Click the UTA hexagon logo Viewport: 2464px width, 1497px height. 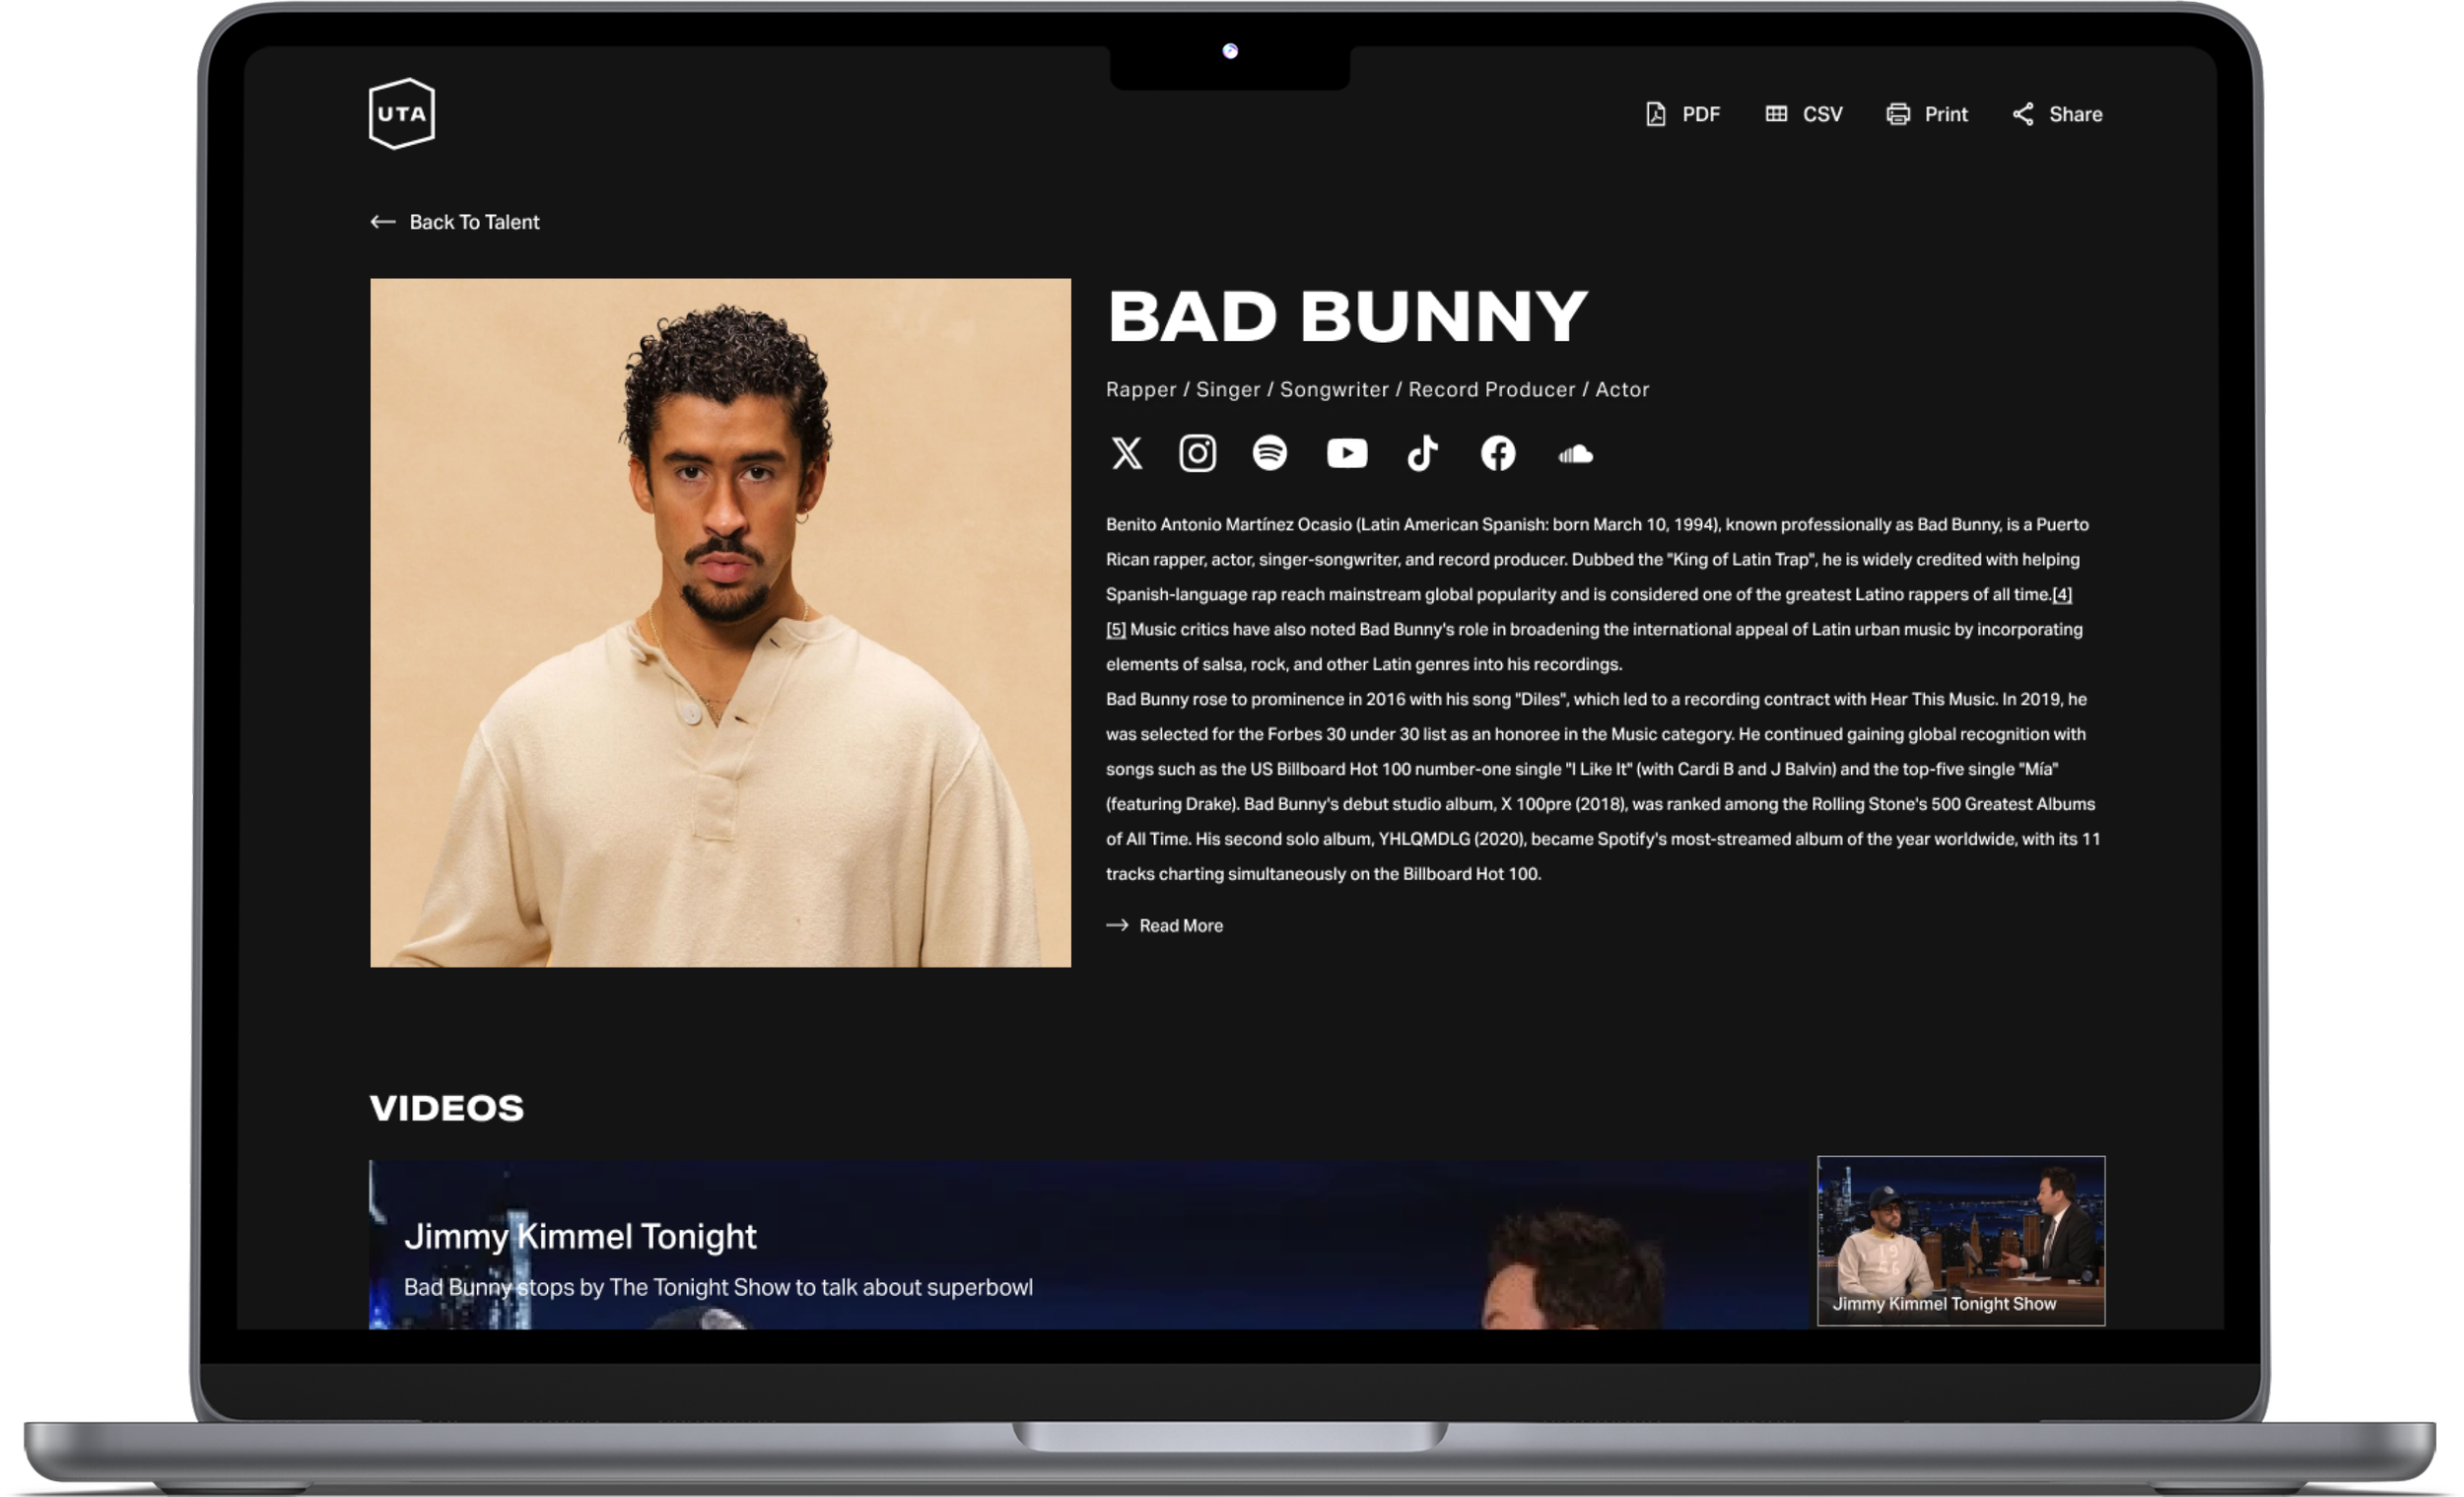click(401, 114)
